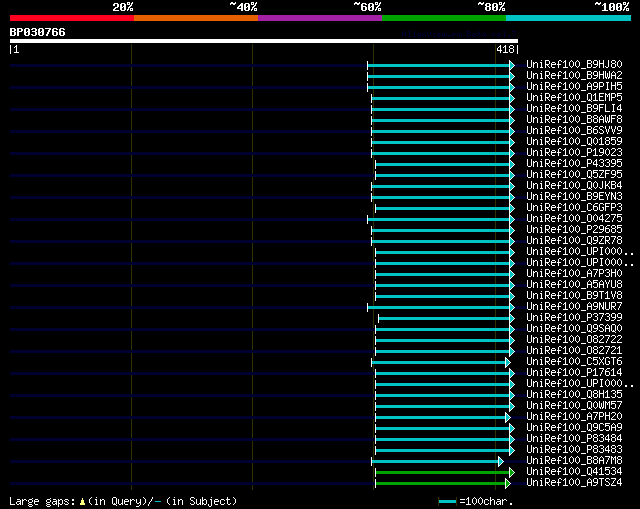Screen dimensions: 640x509
Task: Select the UniRef100_Q5ZF95 label
Action: 574,175
